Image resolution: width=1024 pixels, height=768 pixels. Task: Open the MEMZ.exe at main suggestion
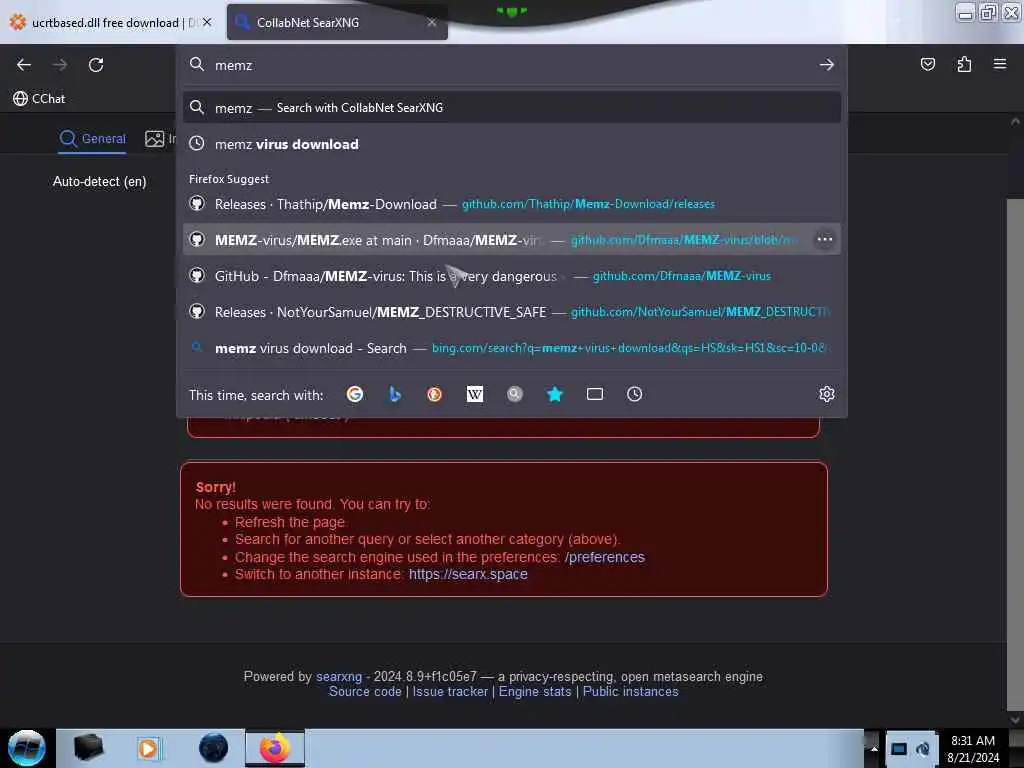point(511,240)
